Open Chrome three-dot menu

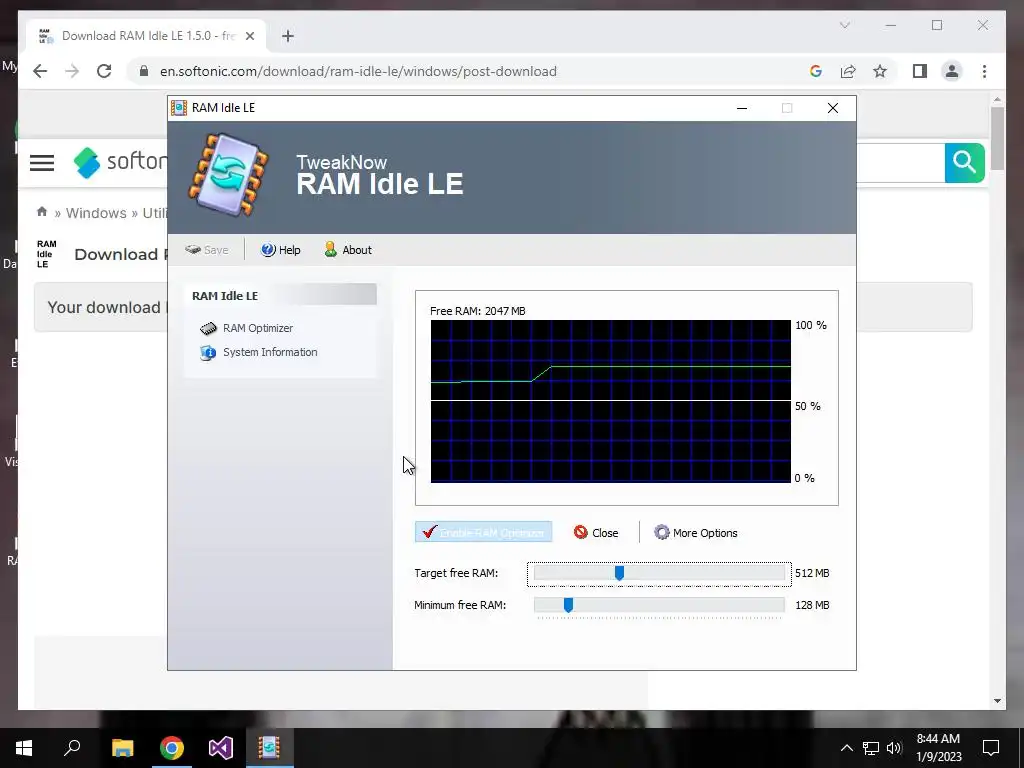(984, 71)
